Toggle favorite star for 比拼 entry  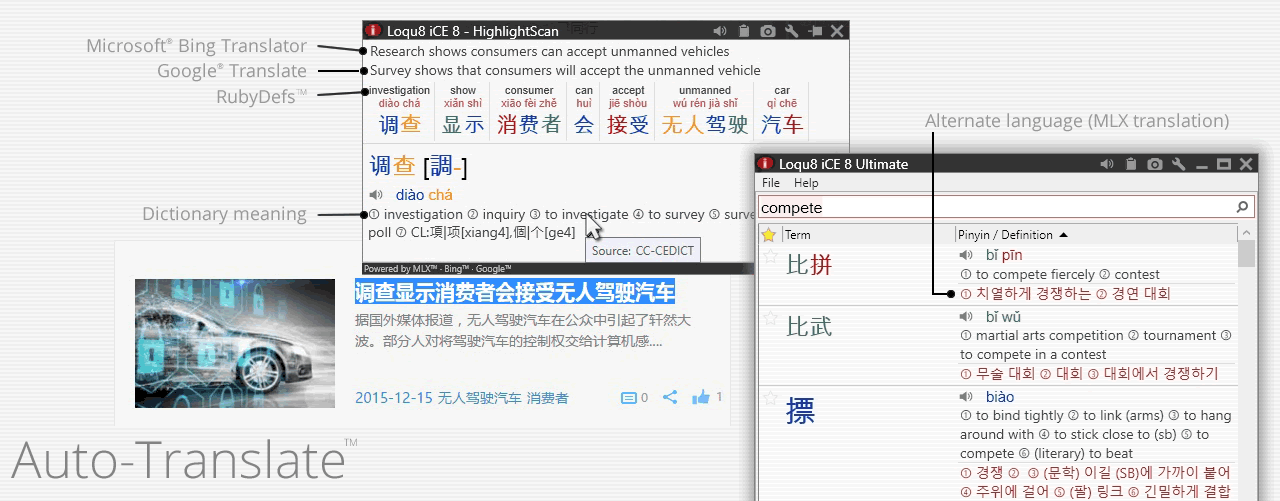771,256
